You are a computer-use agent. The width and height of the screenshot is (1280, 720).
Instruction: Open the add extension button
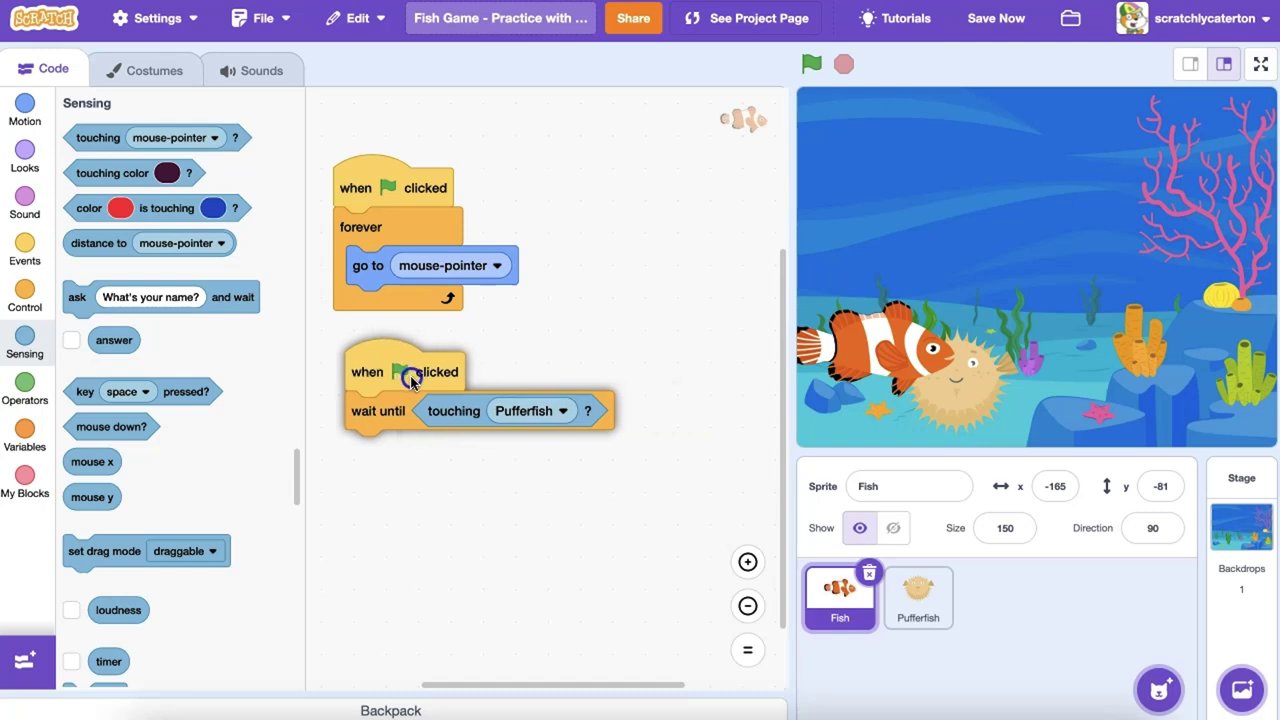click(26, 660)
